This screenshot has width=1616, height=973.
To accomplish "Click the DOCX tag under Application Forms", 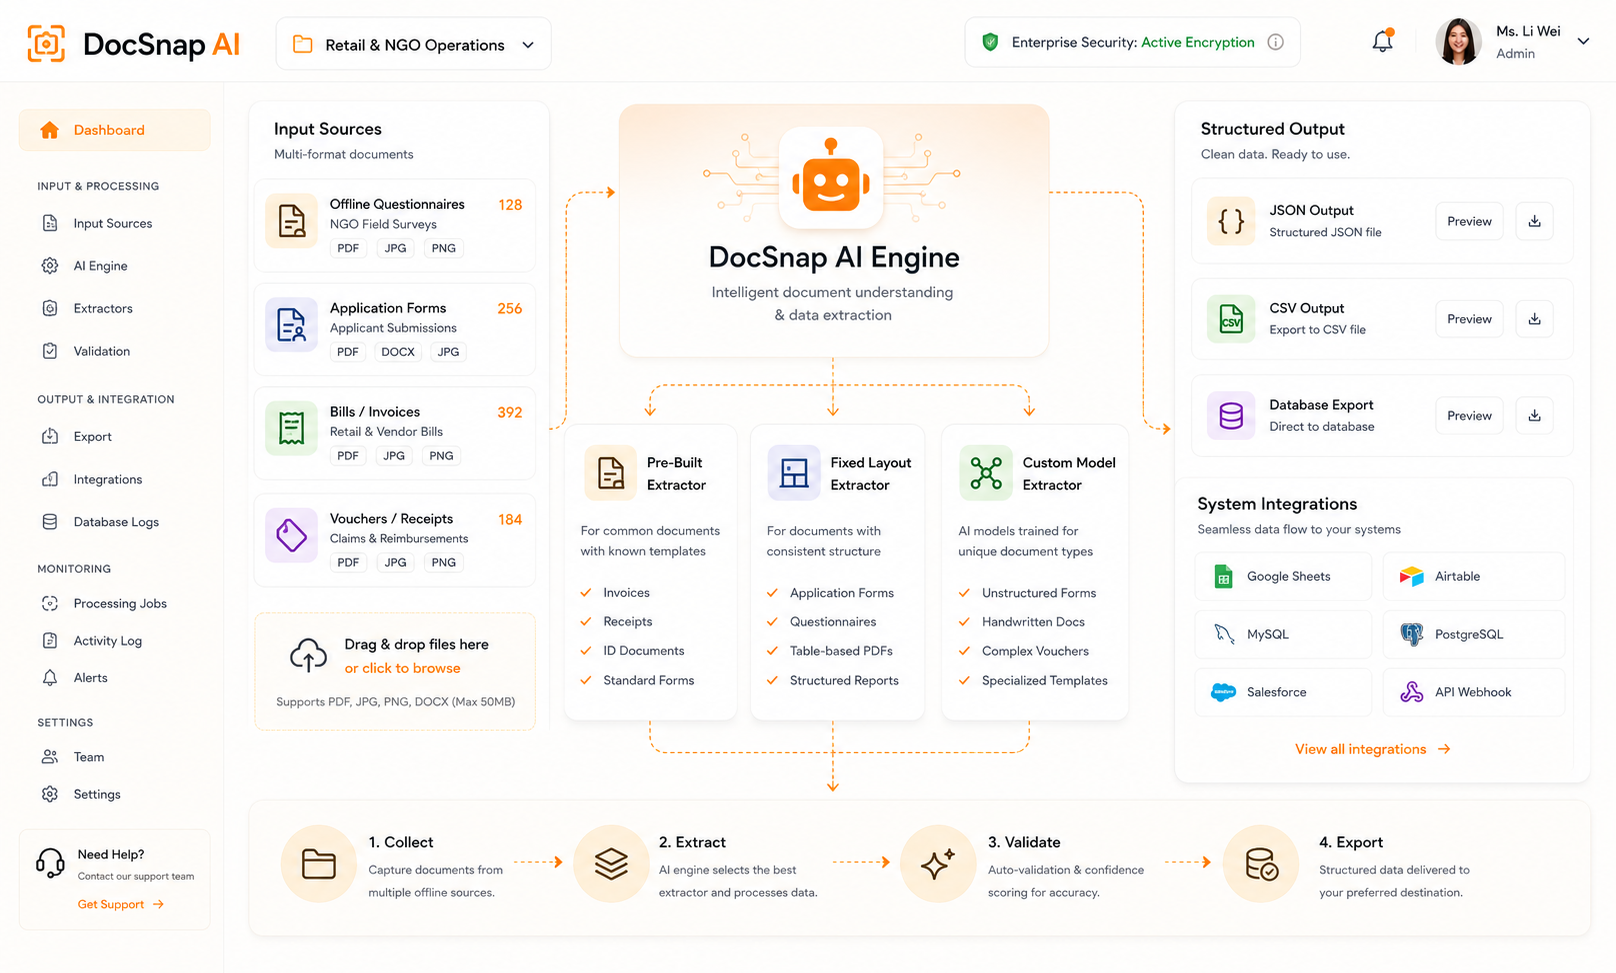I will 398,352.
